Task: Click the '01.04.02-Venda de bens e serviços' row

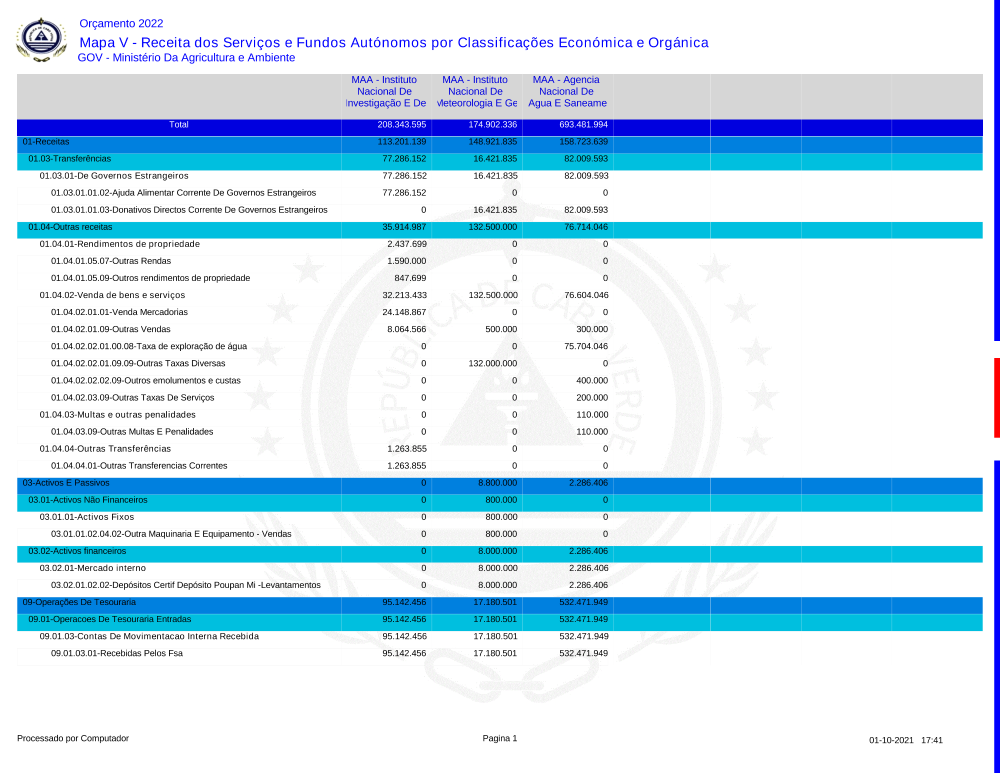Action: click(112, 295)
